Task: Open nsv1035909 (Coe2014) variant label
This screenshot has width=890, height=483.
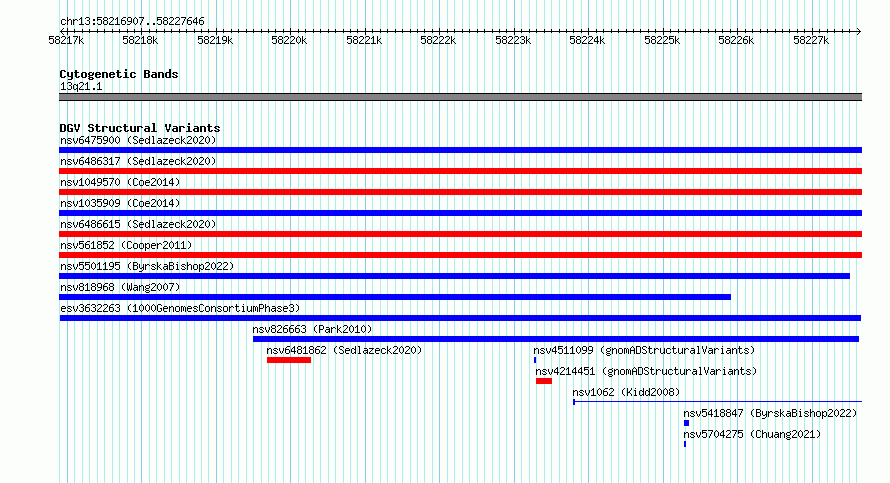Action: coord(120,203)
